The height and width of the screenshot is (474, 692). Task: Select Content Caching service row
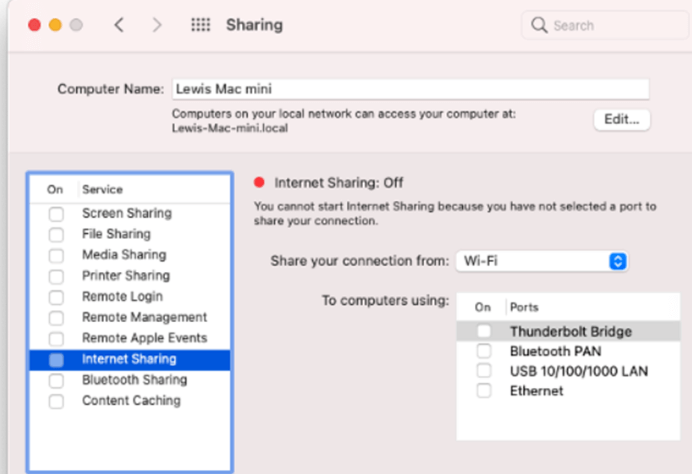pyautogui.click(x=130, y=401)
